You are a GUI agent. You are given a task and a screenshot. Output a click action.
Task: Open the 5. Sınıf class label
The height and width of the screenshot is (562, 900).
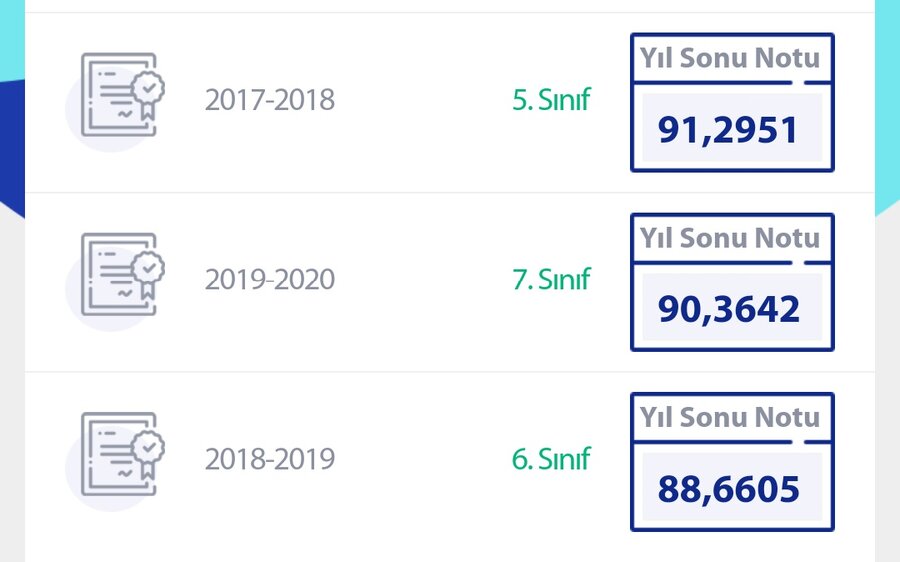click(x=551, y=100)
